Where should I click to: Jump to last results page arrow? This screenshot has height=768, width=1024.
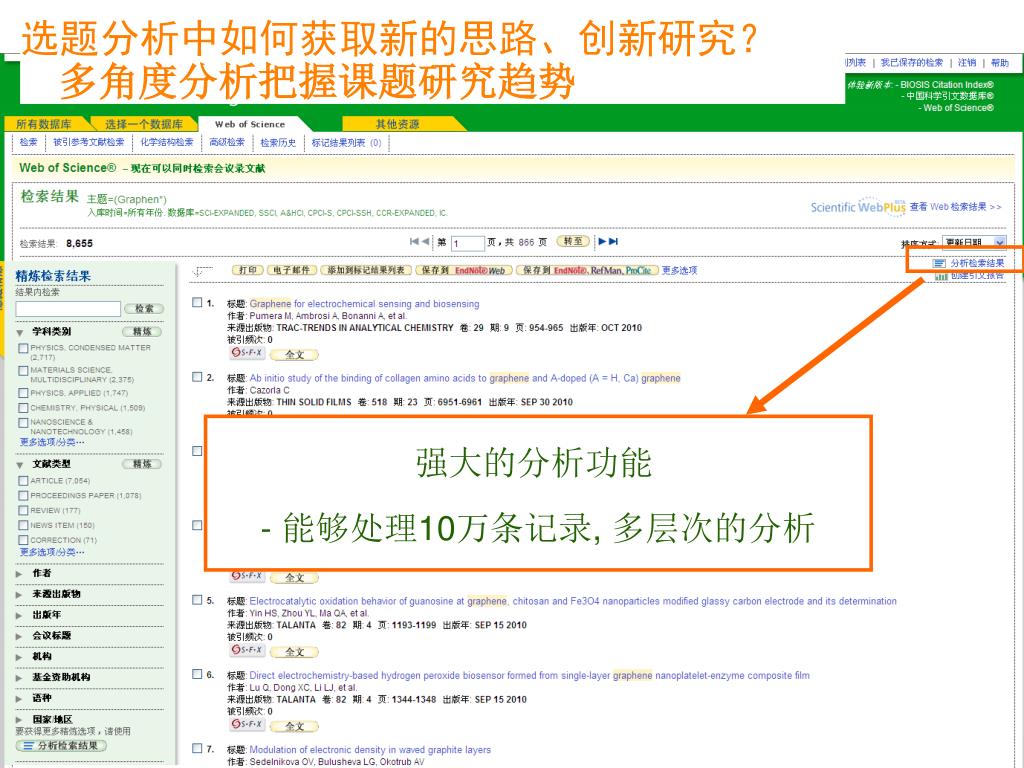613,242
